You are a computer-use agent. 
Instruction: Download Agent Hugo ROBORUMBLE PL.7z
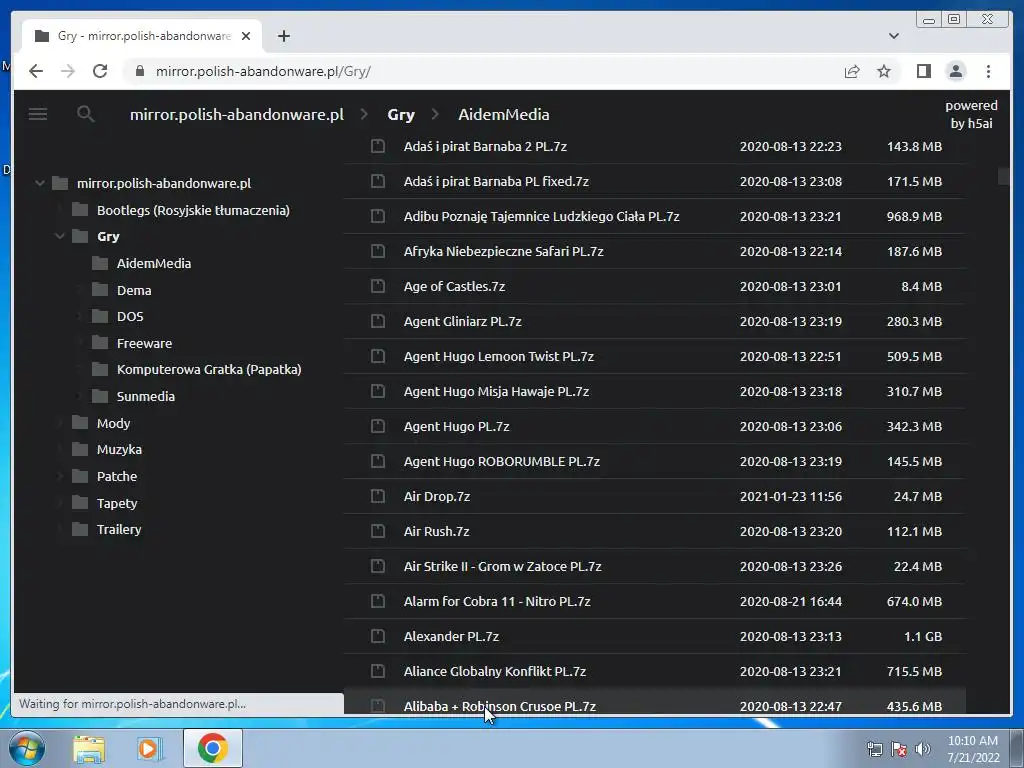[502, 461]
